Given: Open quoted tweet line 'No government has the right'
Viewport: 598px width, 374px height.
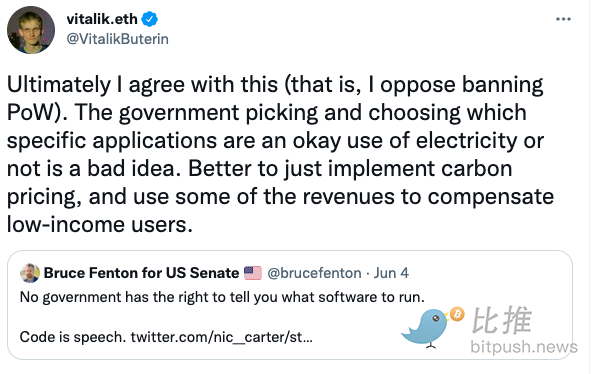Looking at the screenshot, I should pyautogui.click(x=222, y=297).
